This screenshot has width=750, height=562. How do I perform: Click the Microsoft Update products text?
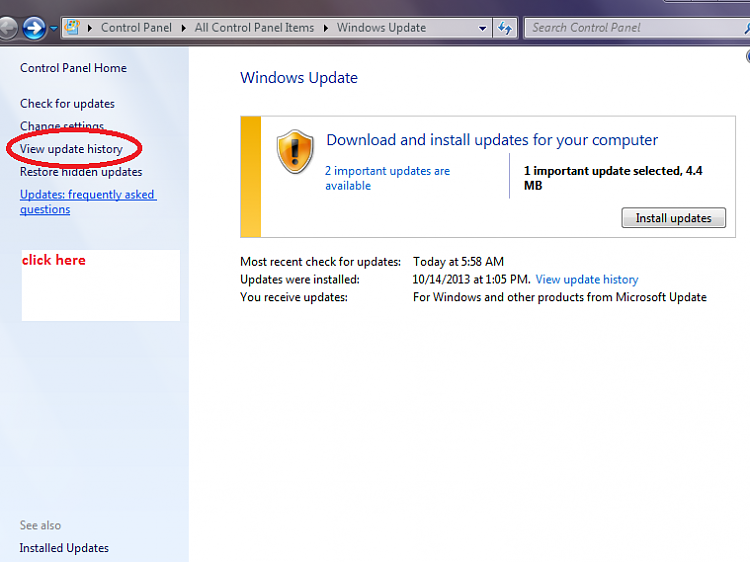(560, 297)
